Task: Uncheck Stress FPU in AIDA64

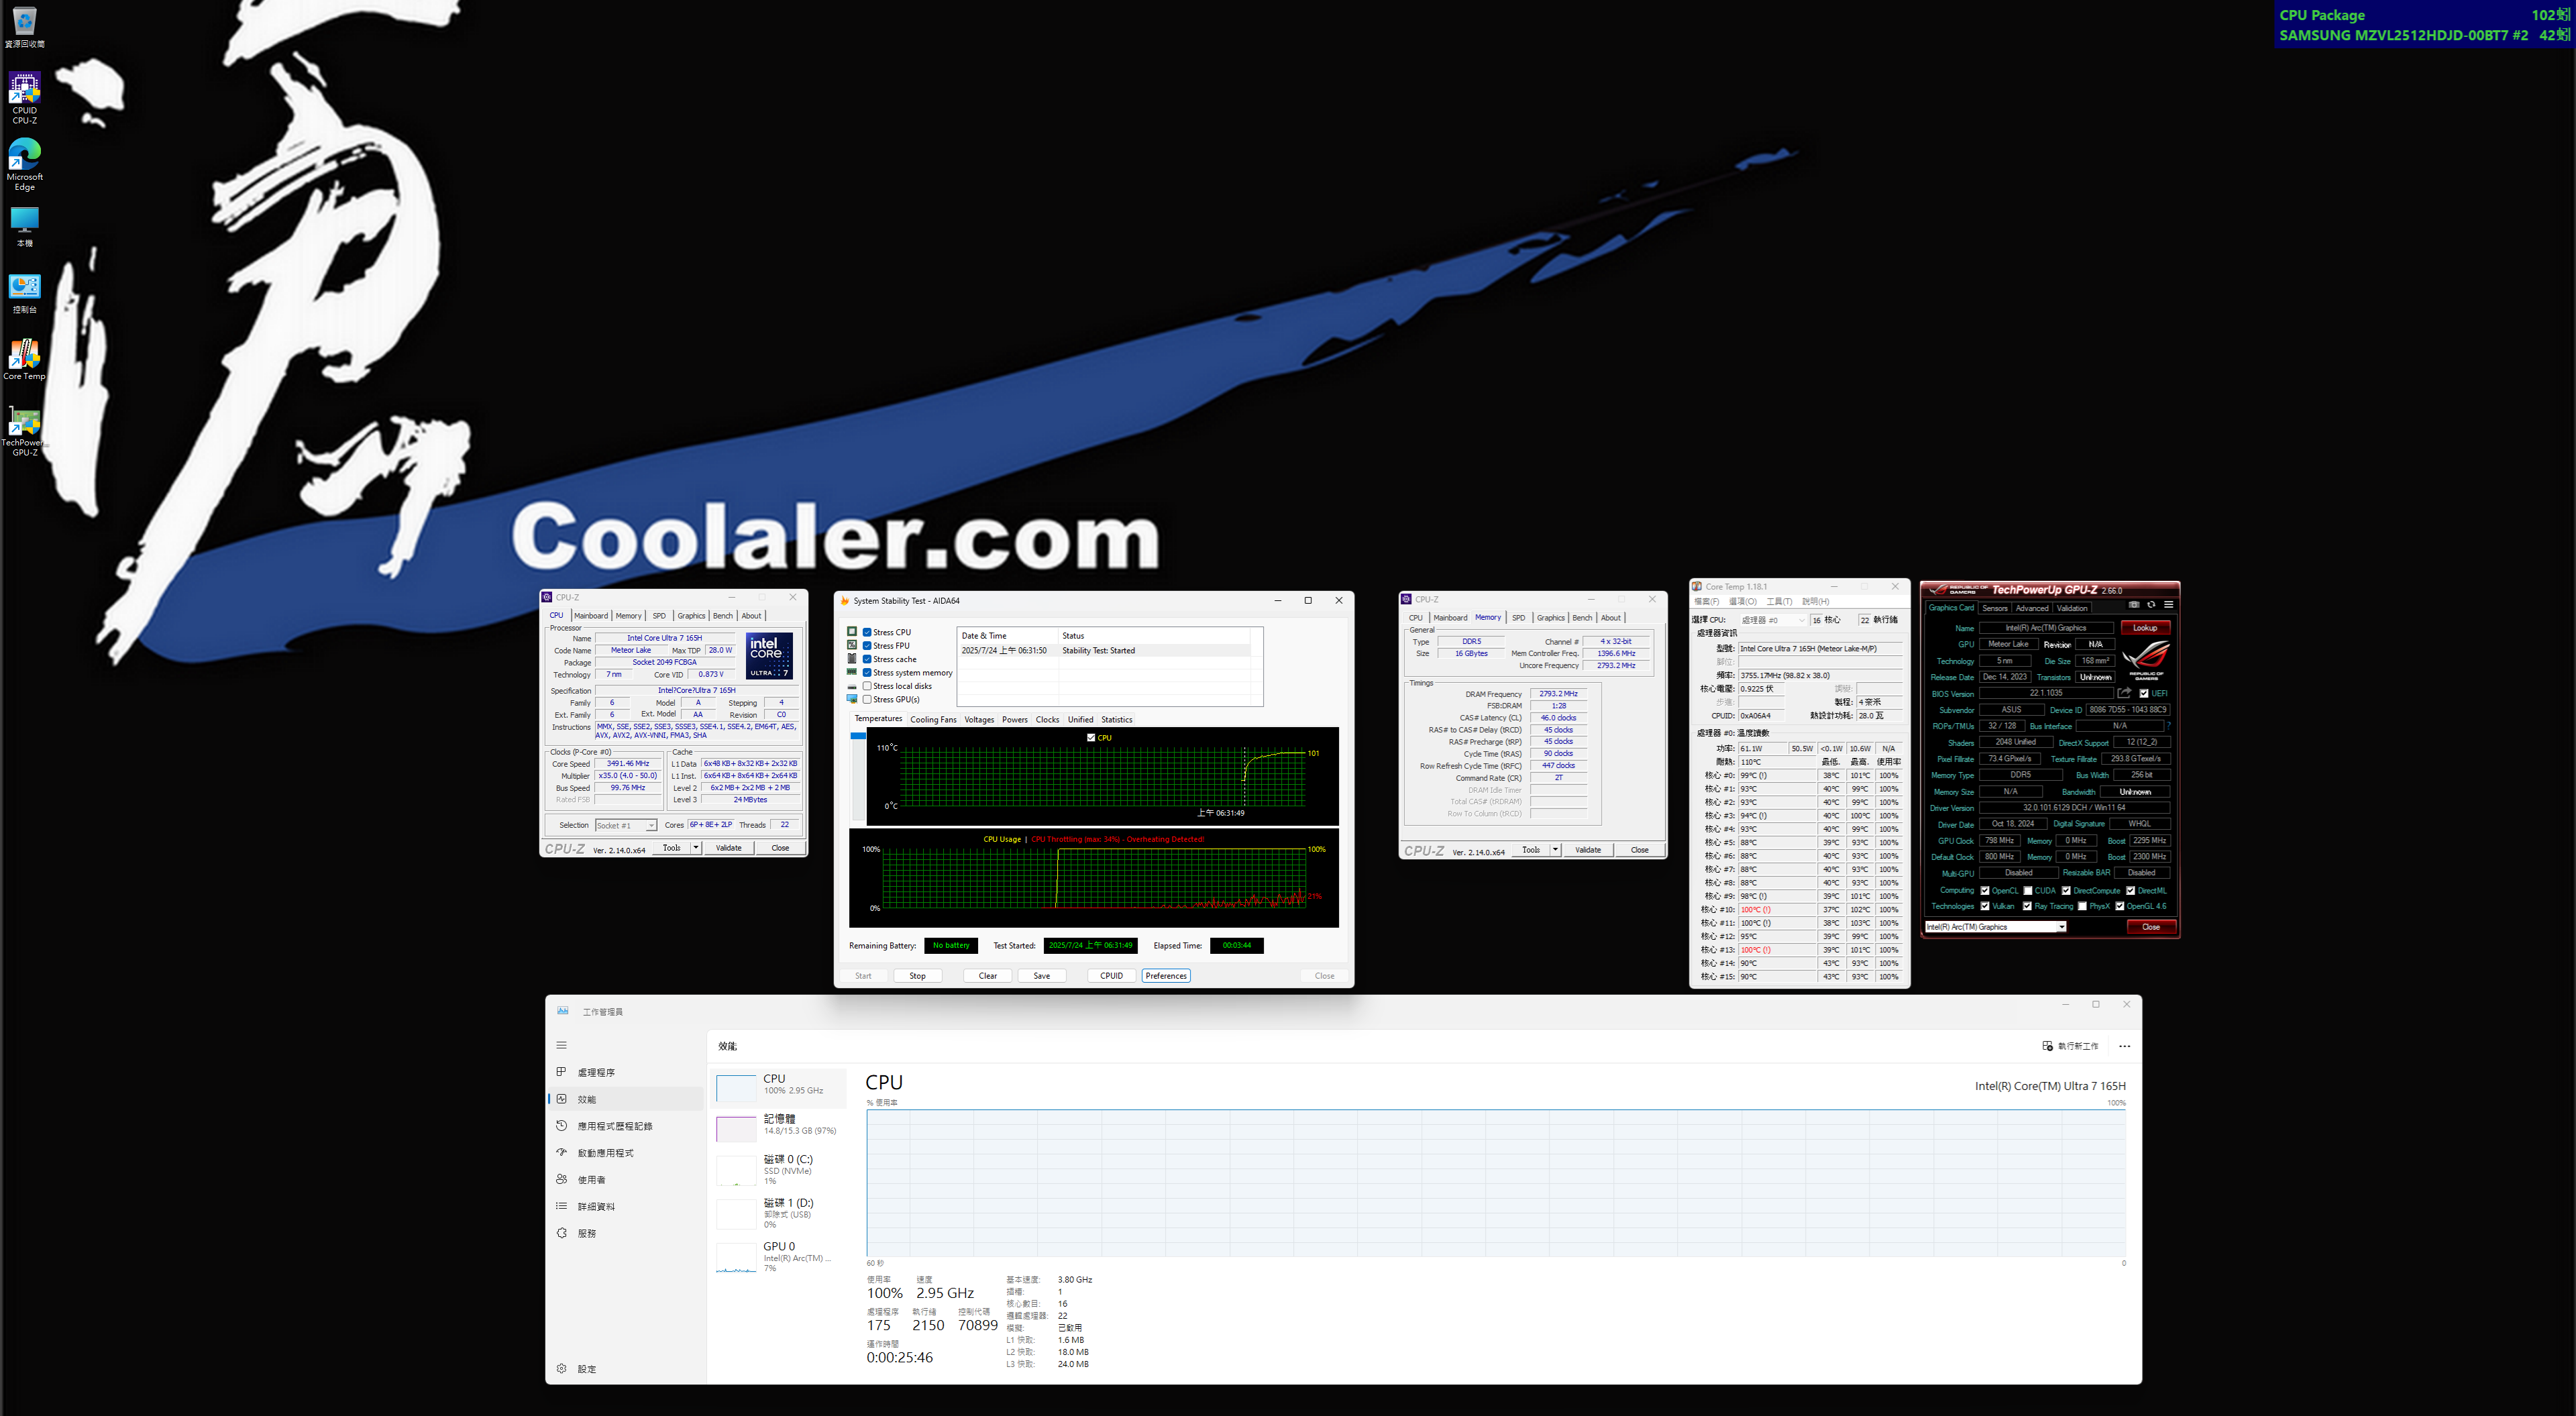Action: [867, 646]
